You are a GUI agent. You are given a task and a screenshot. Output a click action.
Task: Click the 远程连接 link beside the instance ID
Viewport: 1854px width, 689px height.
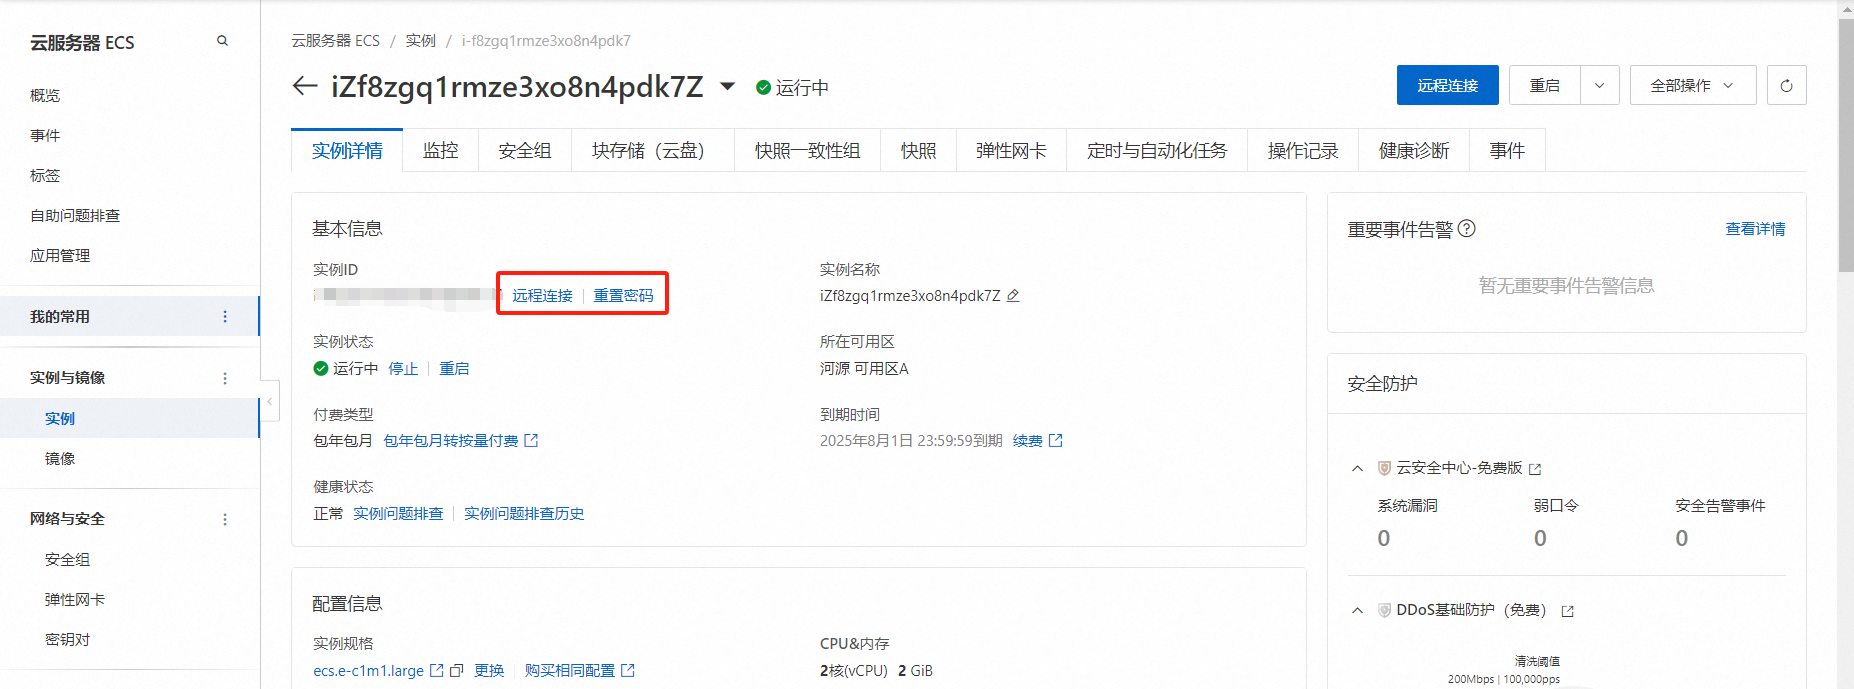point(542,295)
